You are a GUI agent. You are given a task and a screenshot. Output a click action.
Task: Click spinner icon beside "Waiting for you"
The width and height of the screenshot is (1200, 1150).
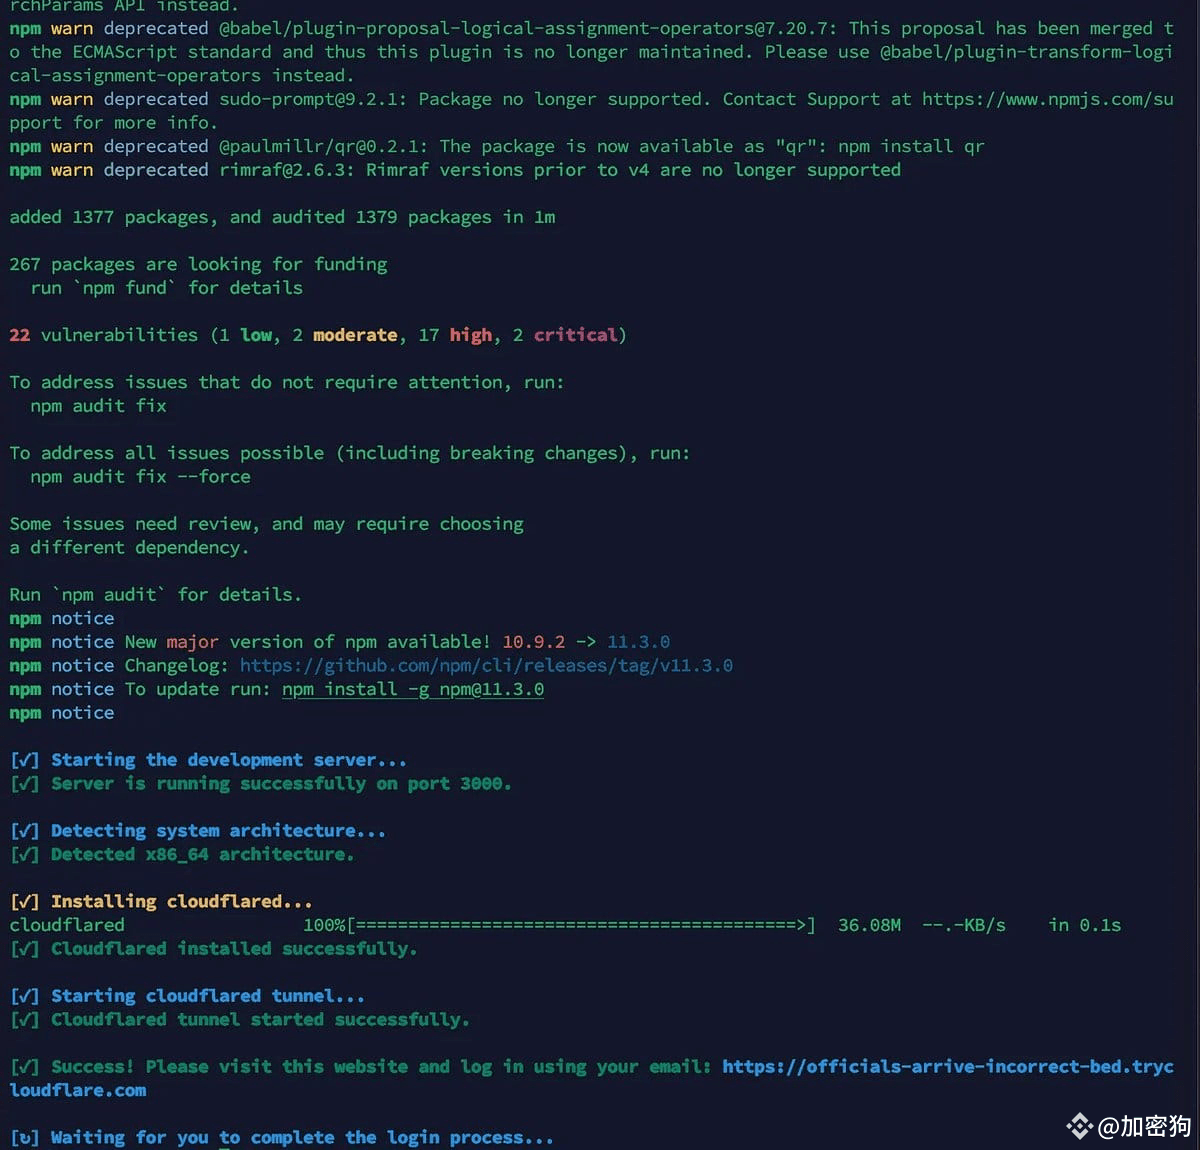pos(24,1138)
